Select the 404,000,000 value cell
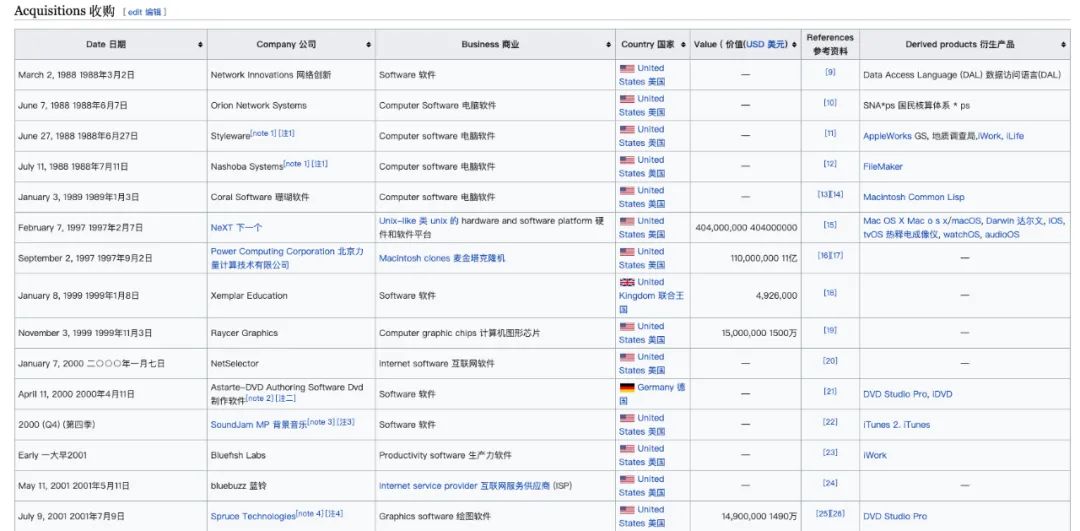This screenshot has width=1080, height=531. pos(746,228)
